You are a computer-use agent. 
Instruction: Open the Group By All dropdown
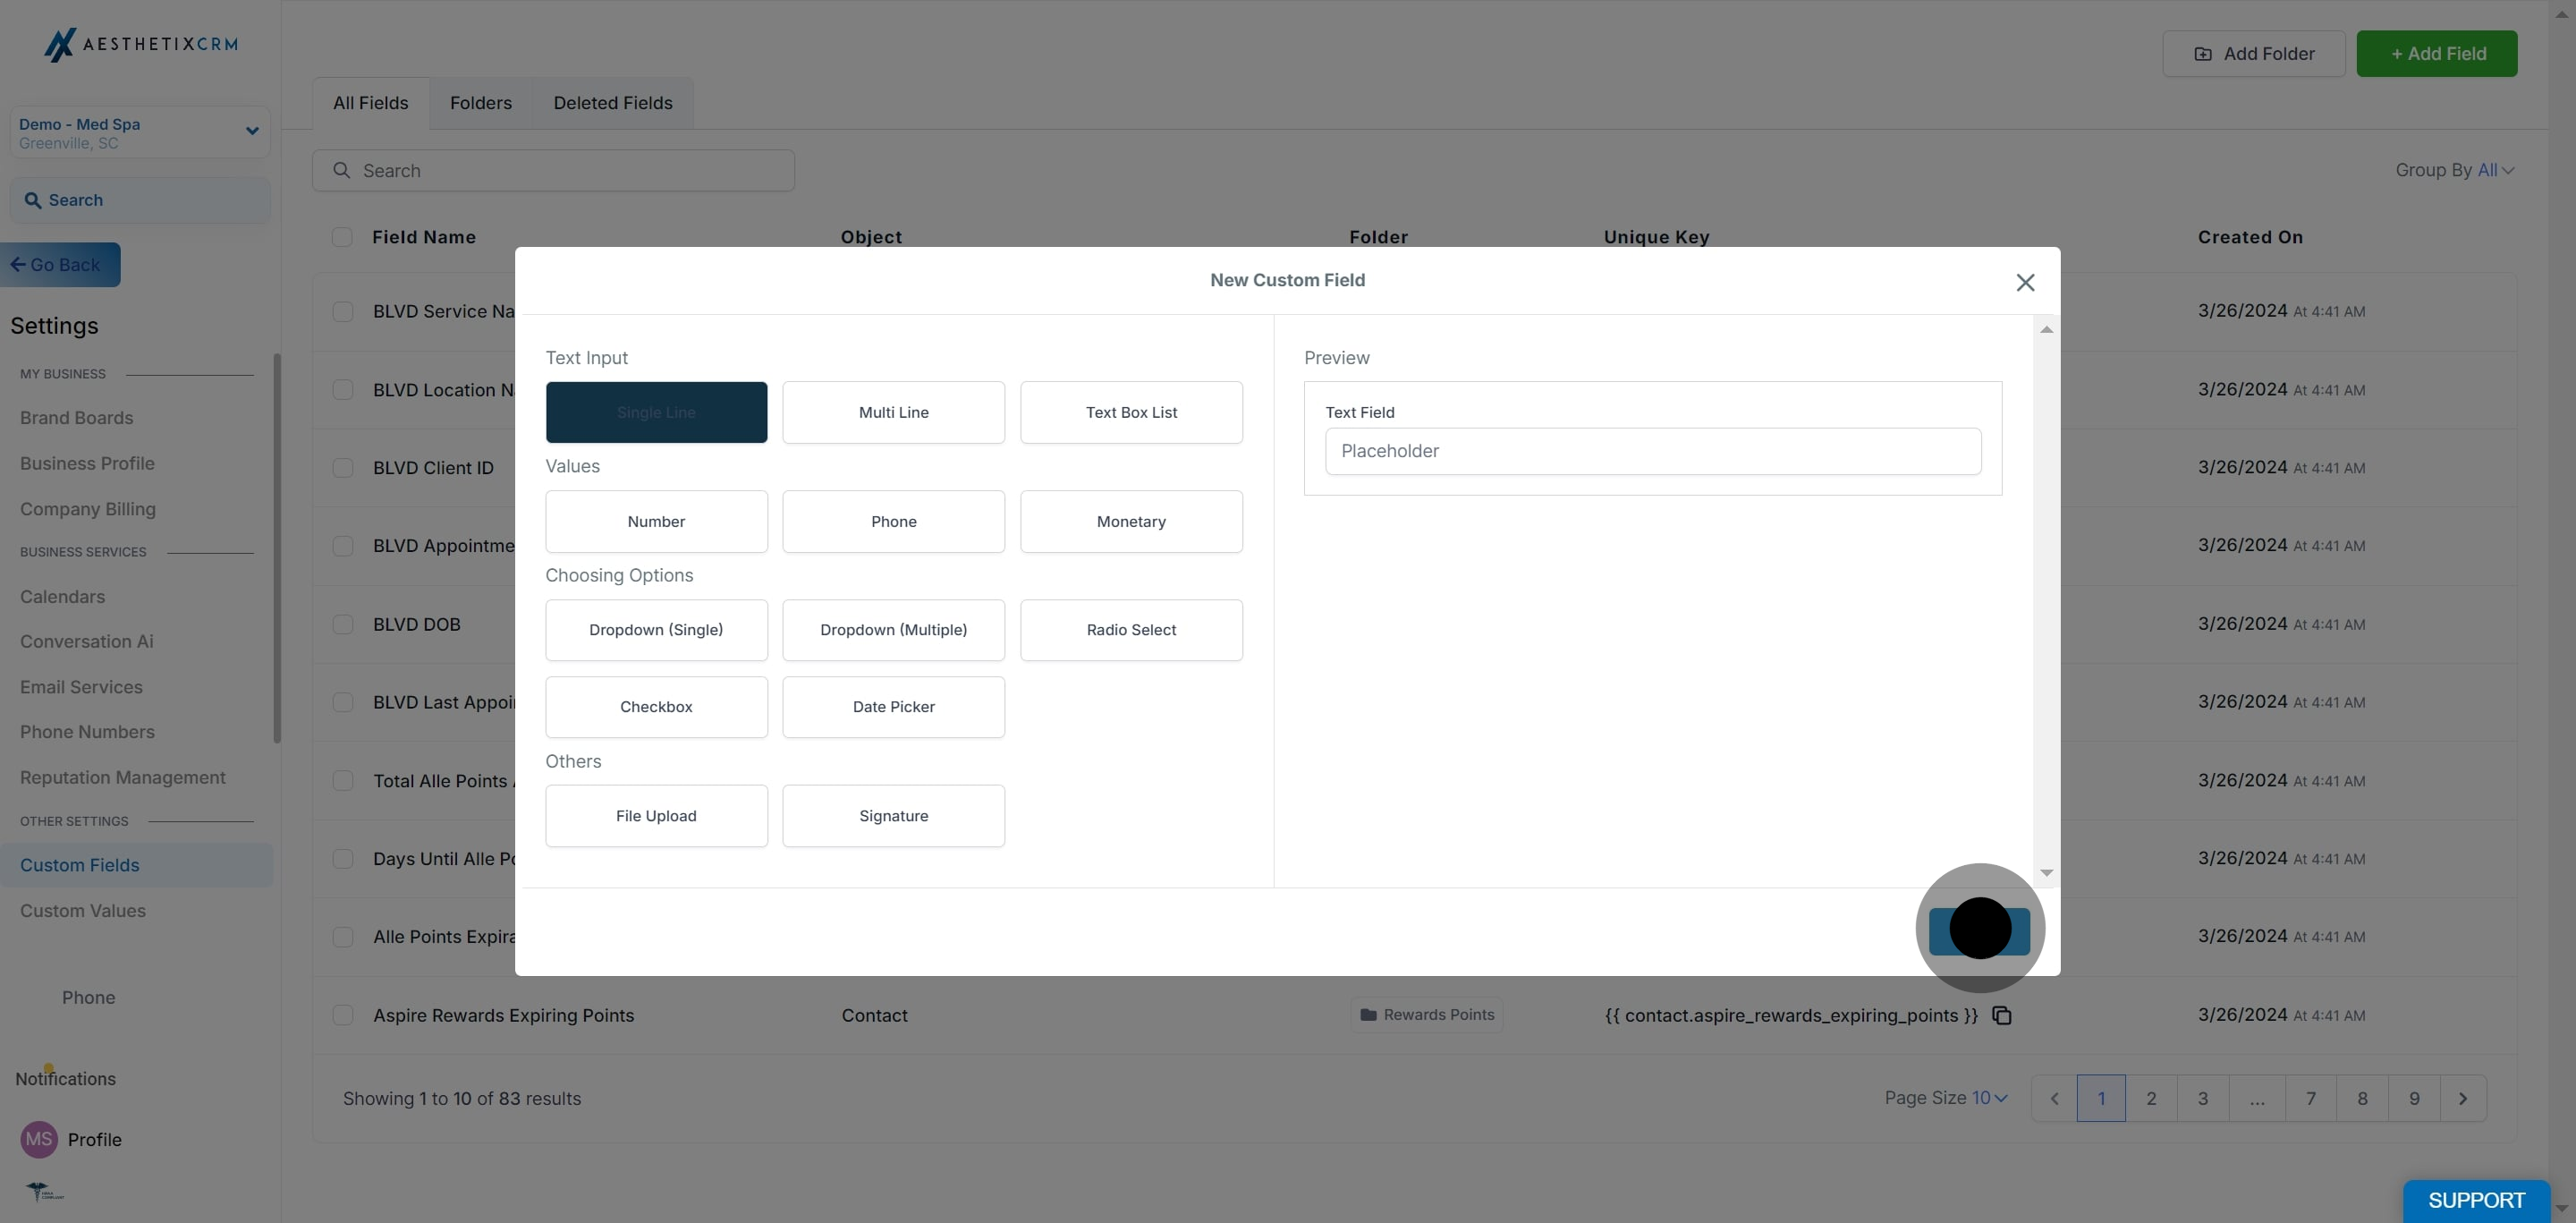pyautogui.click(x=2494, y=170)
